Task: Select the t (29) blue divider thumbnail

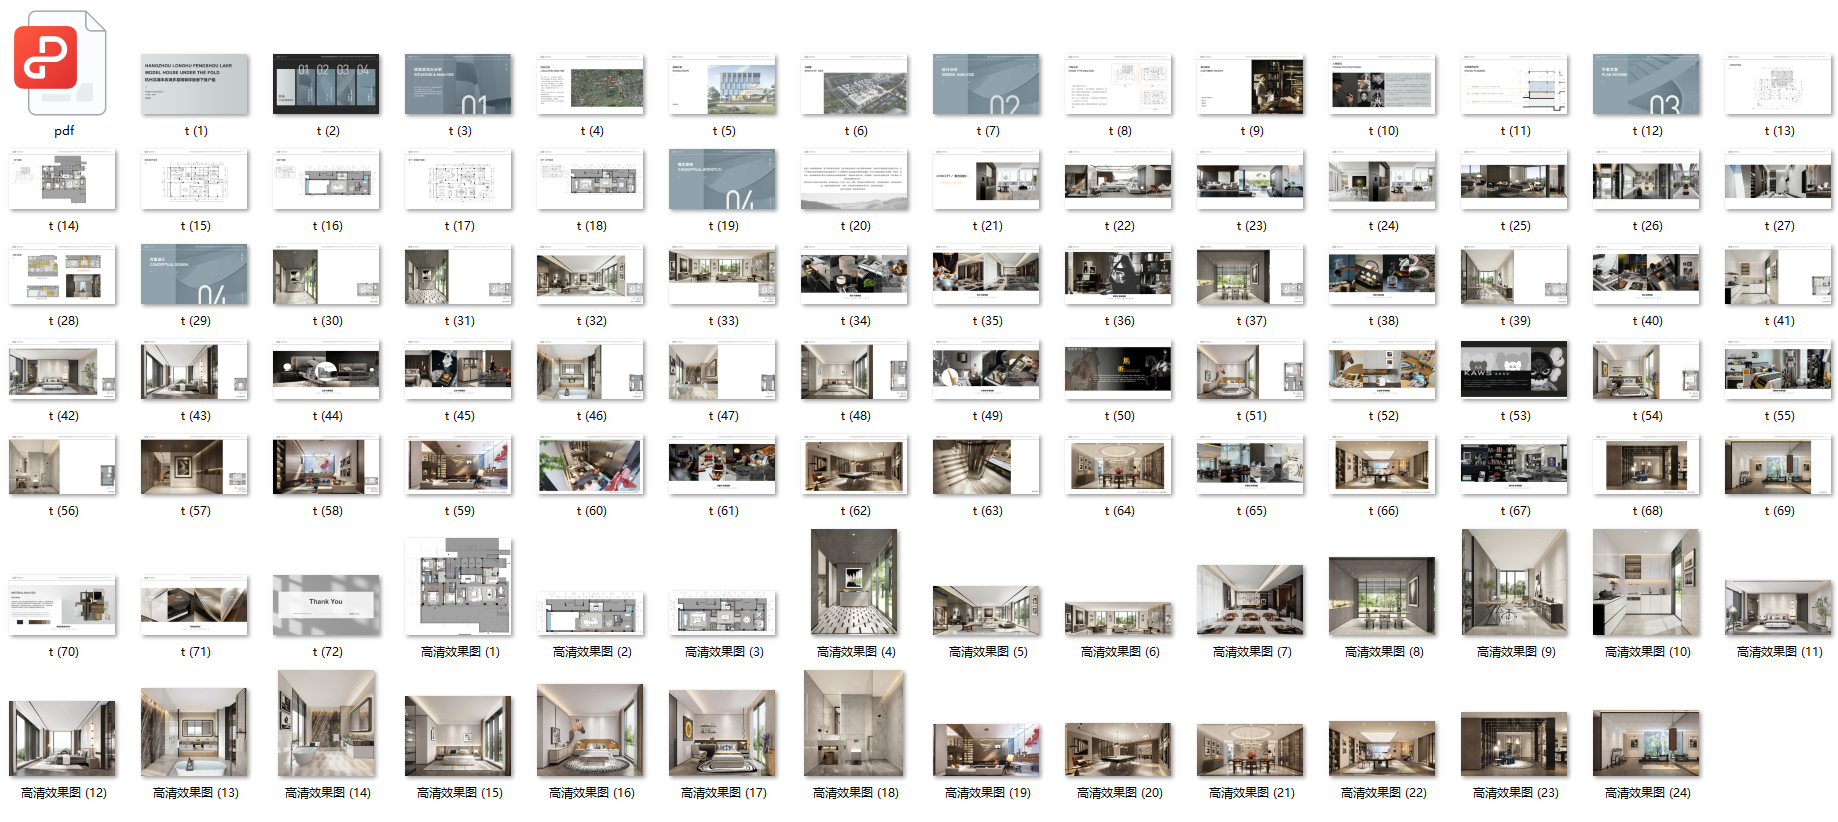Action: 195,274
